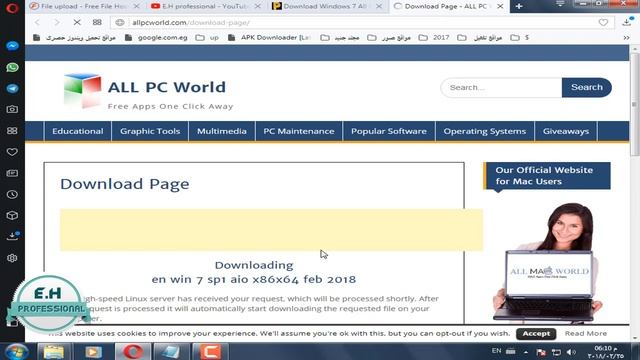
Task: Click the All Mac World laptop image
Action: pyautogui.click(x=547, y=262)
